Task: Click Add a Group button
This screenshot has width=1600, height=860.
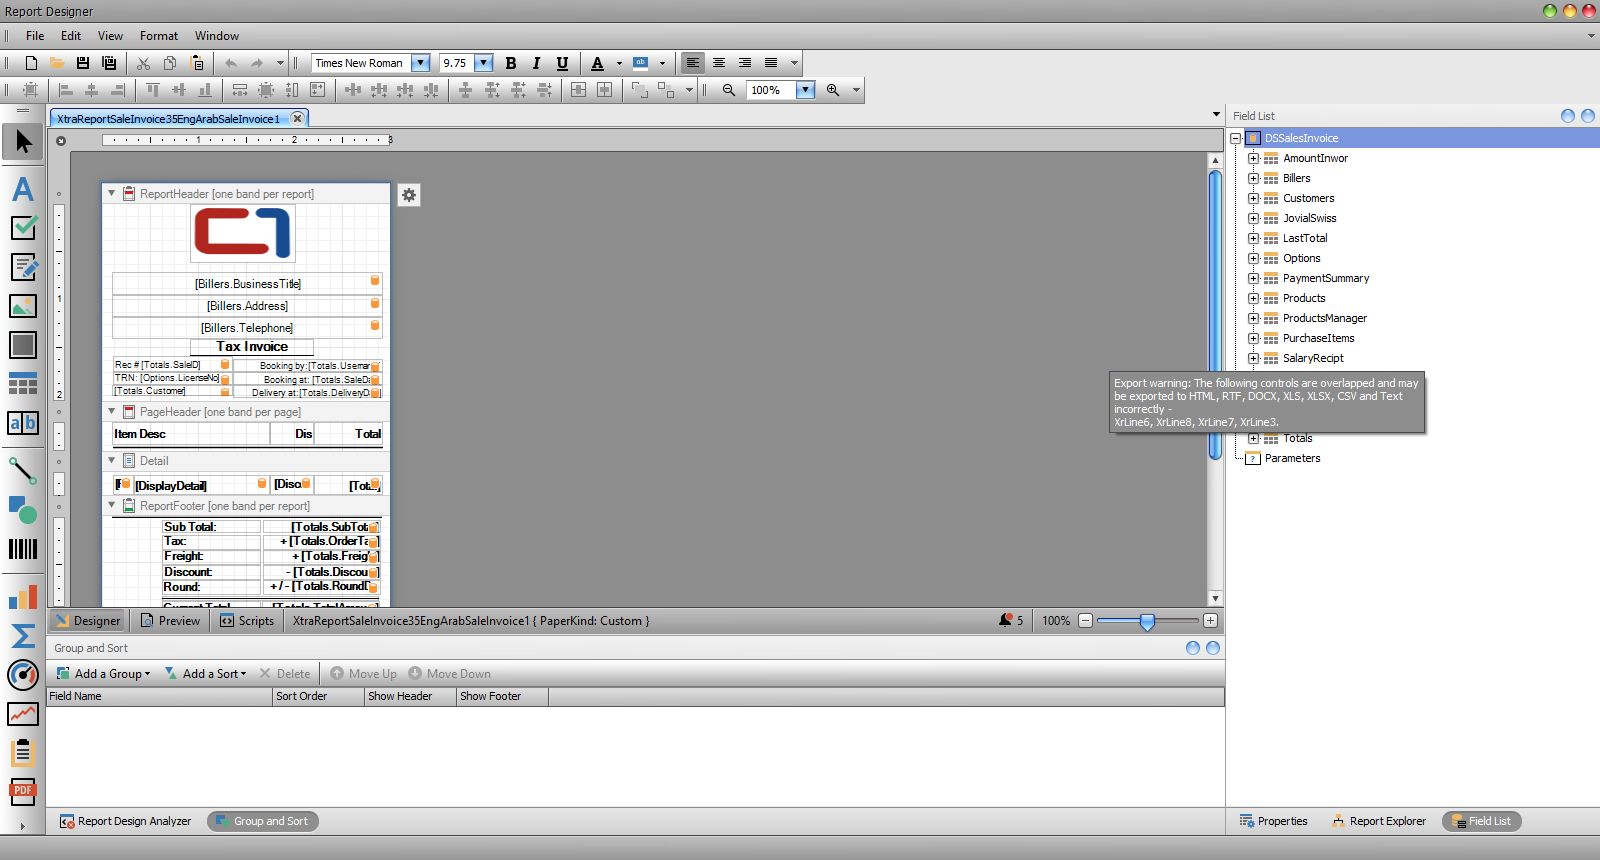Action: (x=104, y=674)
